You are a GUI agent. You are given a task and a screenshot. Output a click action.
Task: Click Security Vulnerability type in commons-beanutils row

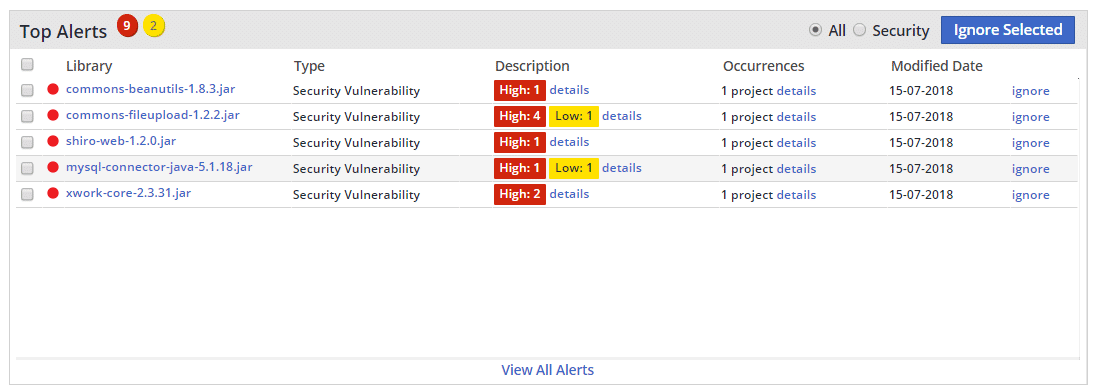point(356,91)
